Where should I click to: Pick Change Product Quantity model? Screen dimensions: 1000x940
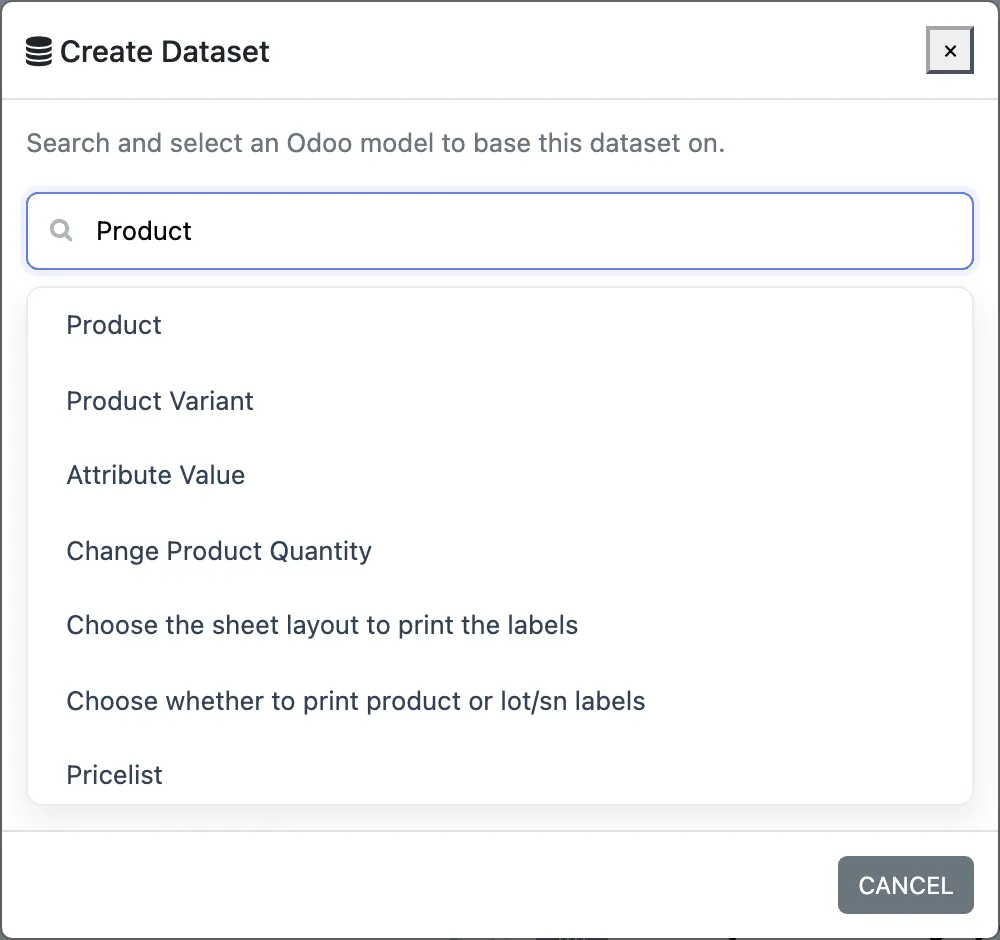499,551
